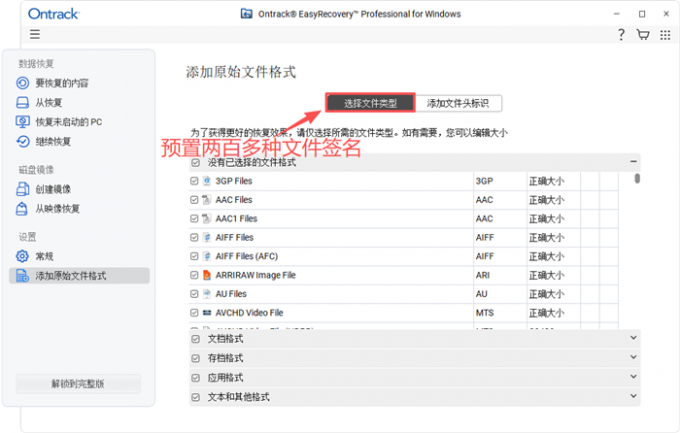The width and height of the screenshot is (680, 433).
Task: Click the 3GP extension cell
Action: click(484, 181)
